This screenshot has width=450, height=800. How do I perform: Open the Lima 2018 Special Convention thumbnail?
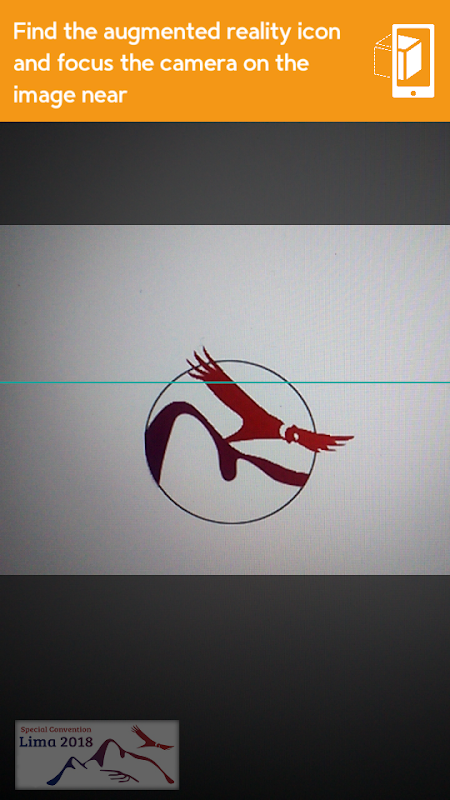tap(97, 754)
